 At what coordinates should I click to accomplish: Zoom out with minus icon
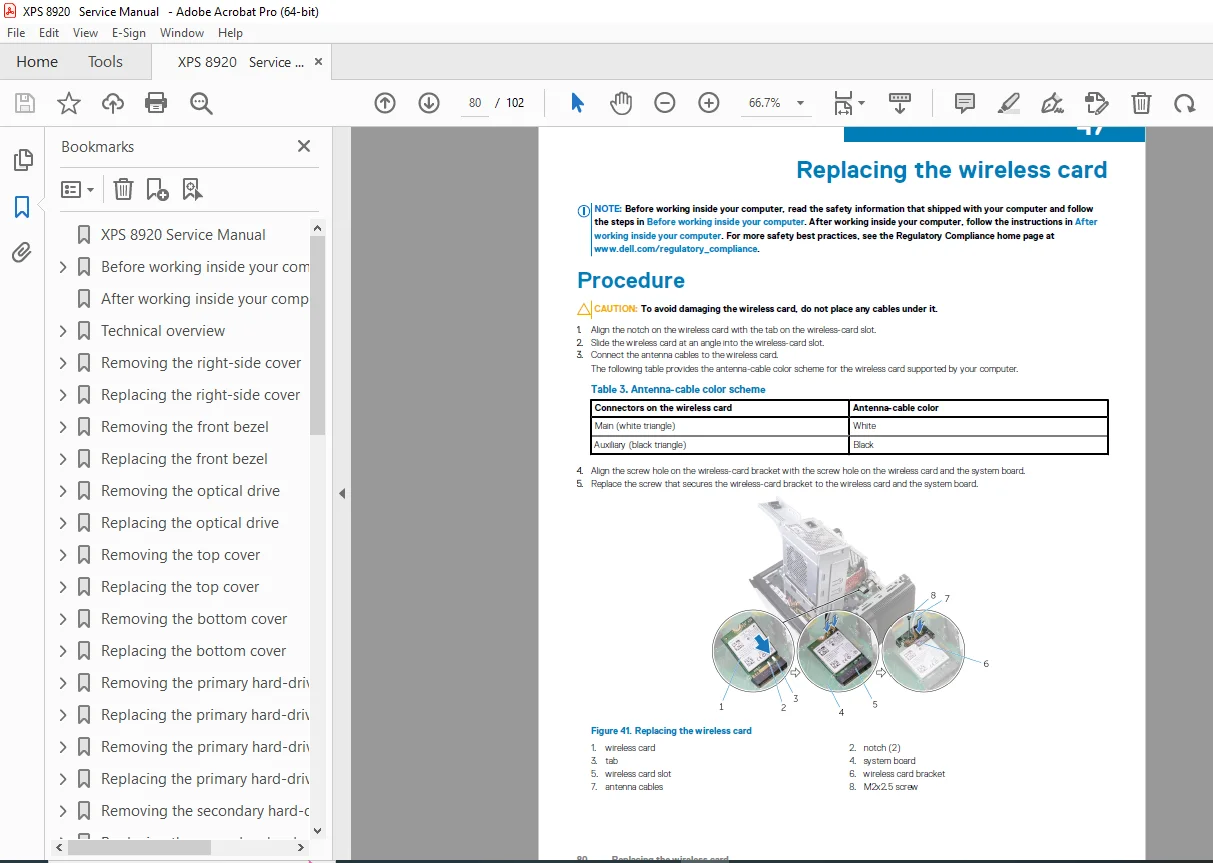[665, 103]
